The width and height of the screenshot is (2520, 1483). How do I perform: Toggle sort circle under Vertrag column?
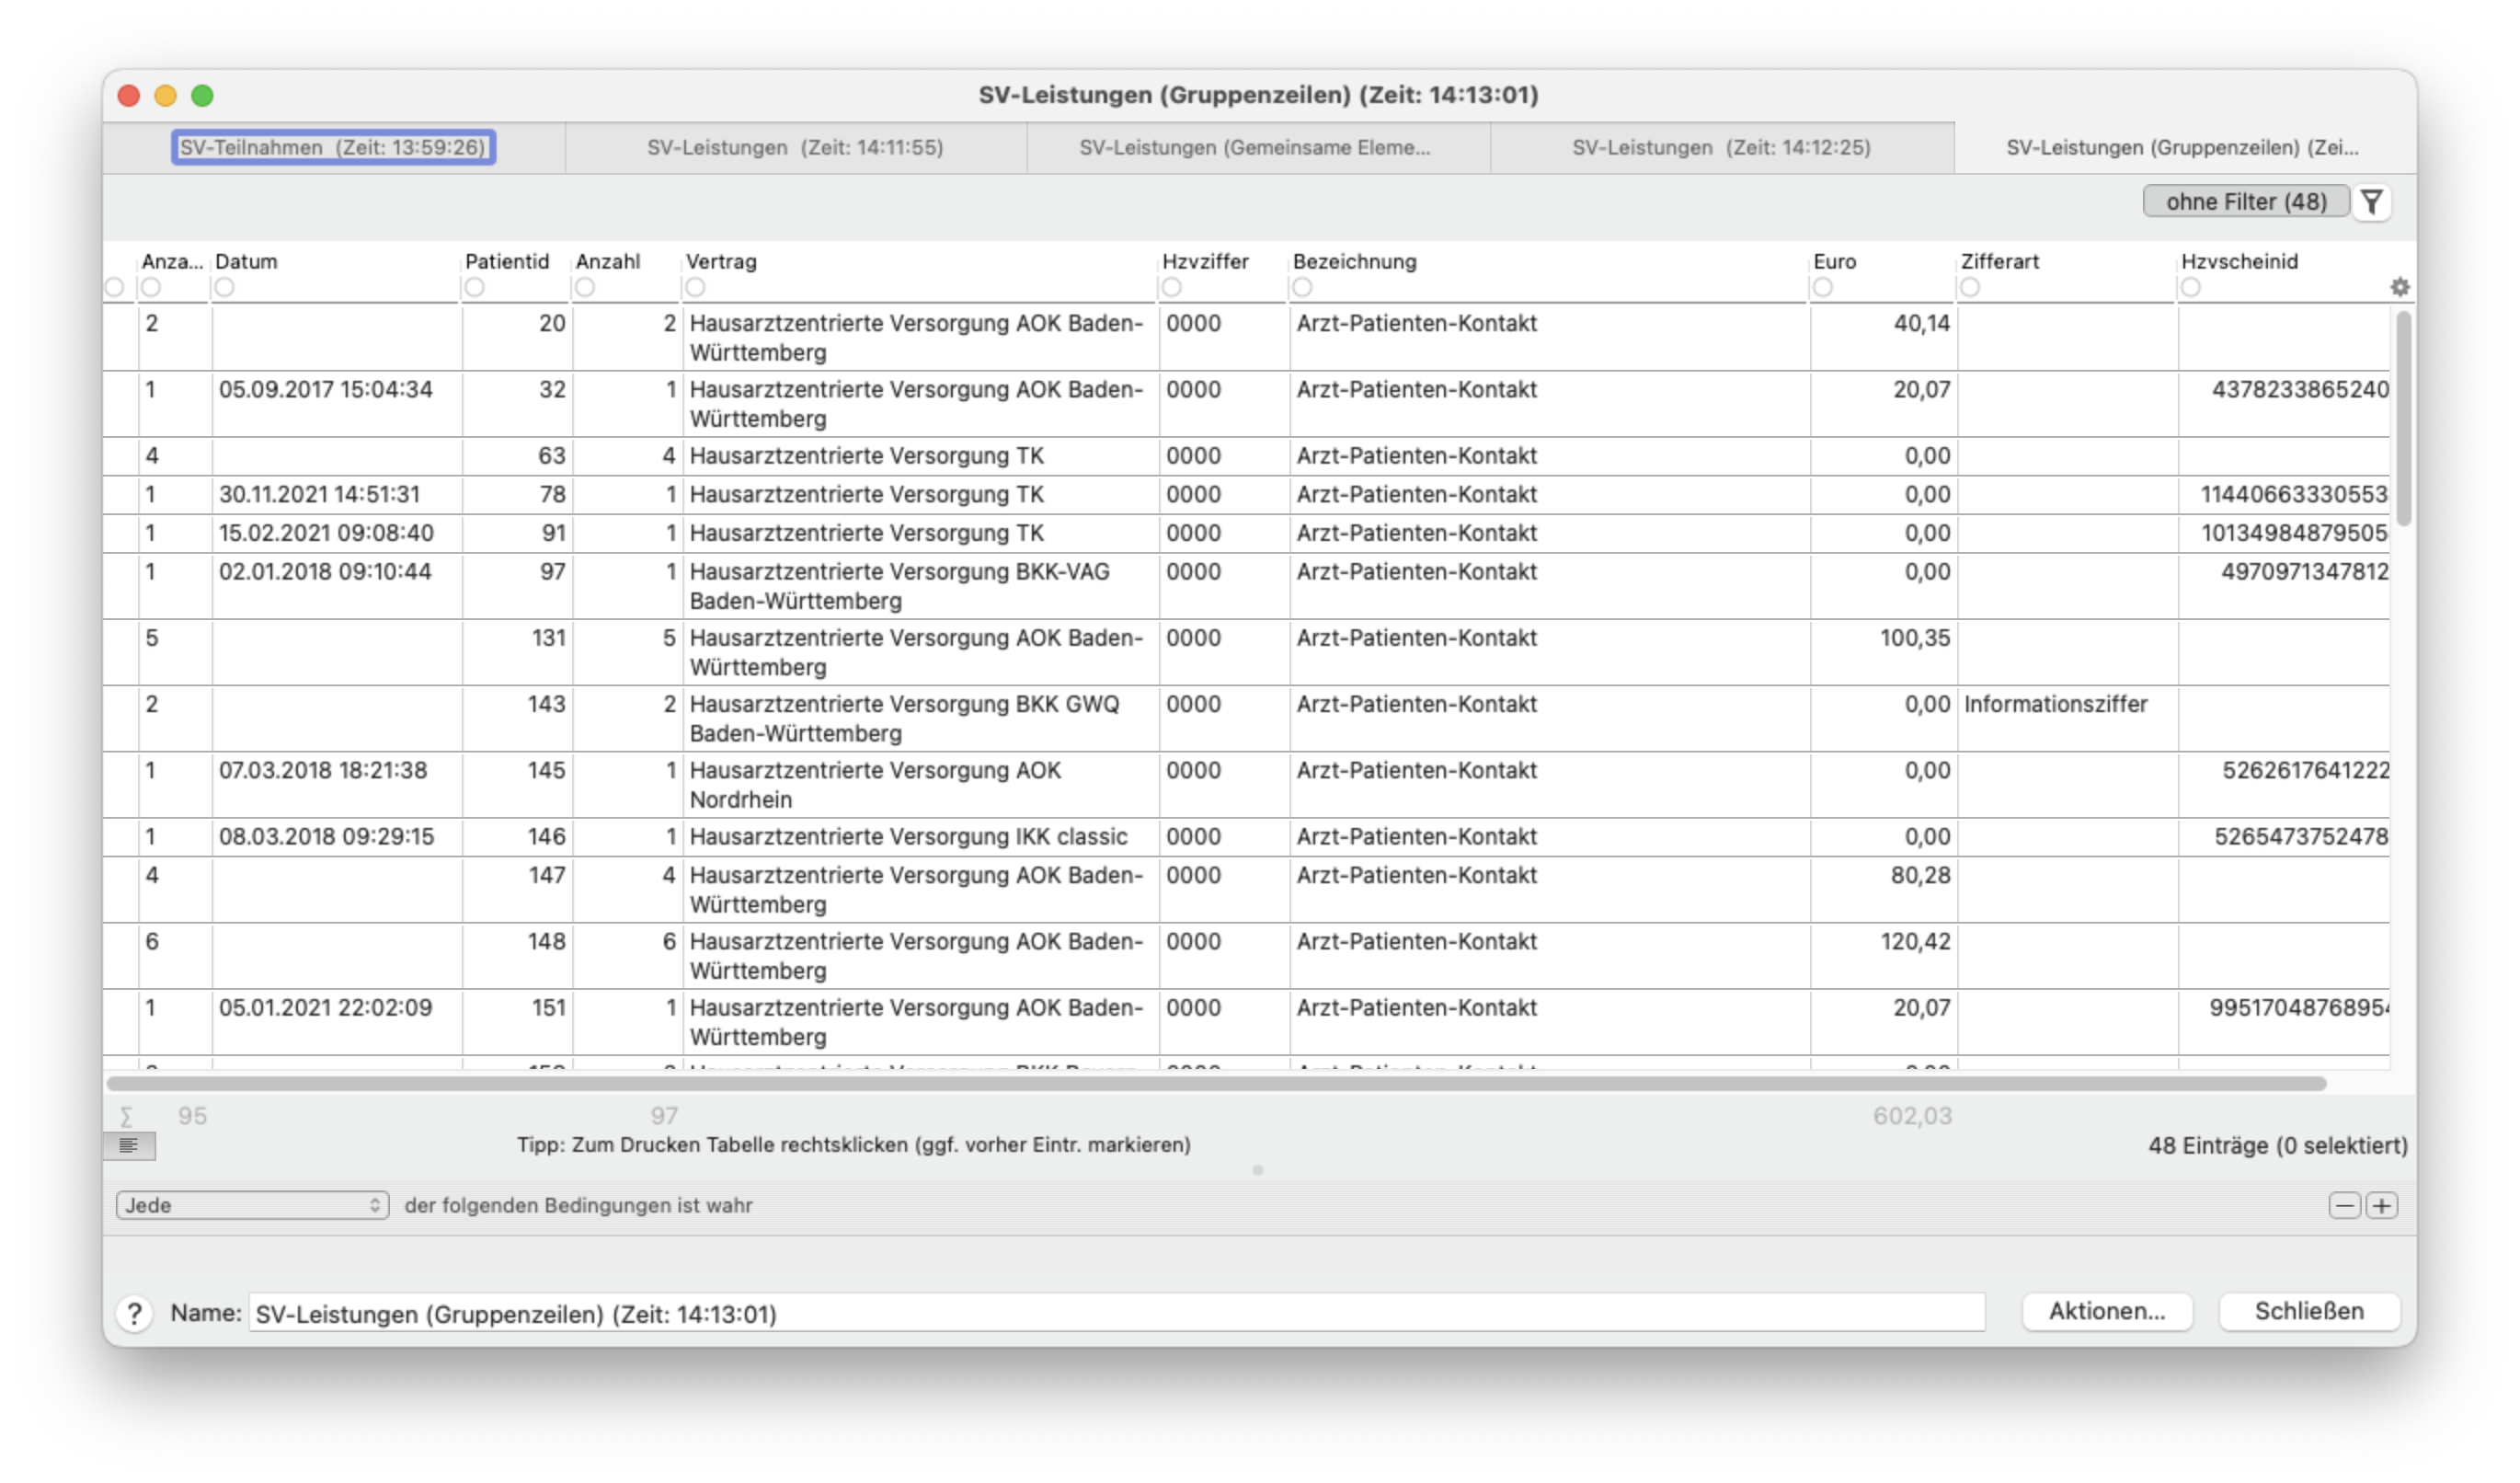(x=695, y=288)
